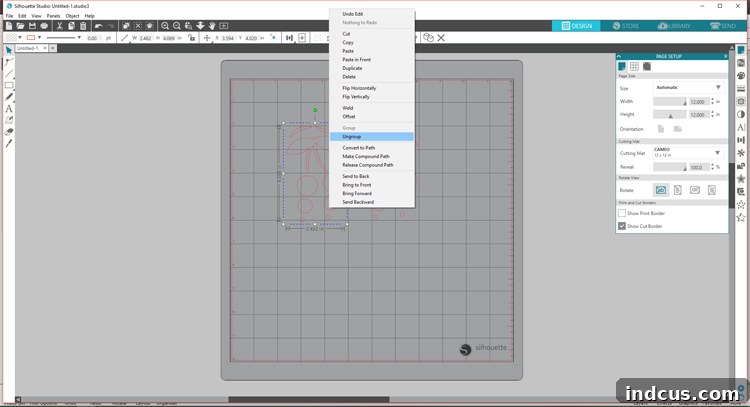
Task: Select the first rotate view option
Action: (661, 190)
